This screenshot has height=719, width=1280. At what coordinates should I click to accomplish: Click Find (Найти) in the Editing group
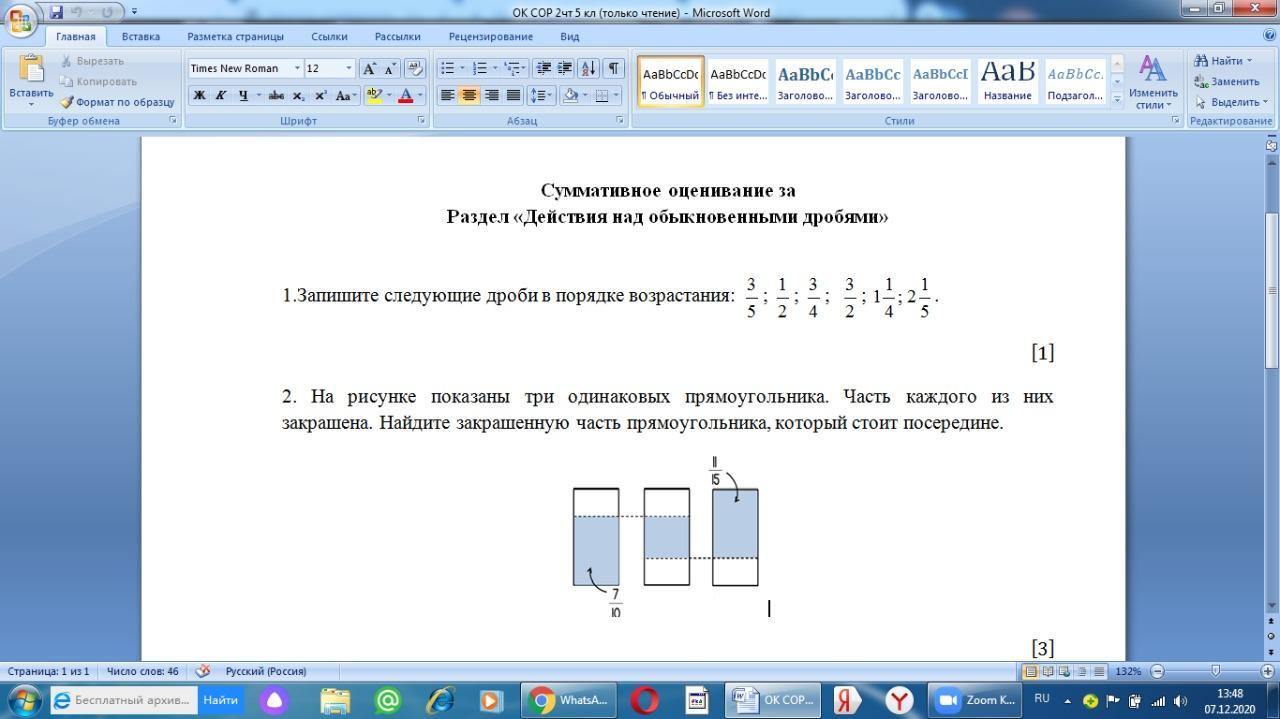[x=1223, y=60]
